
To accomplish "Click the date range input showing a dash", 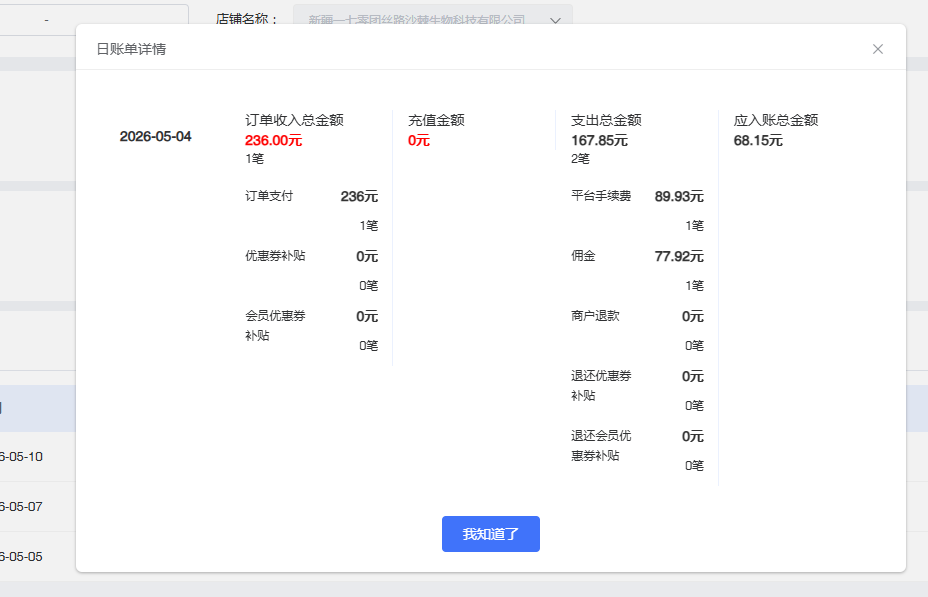I will 94,20.
